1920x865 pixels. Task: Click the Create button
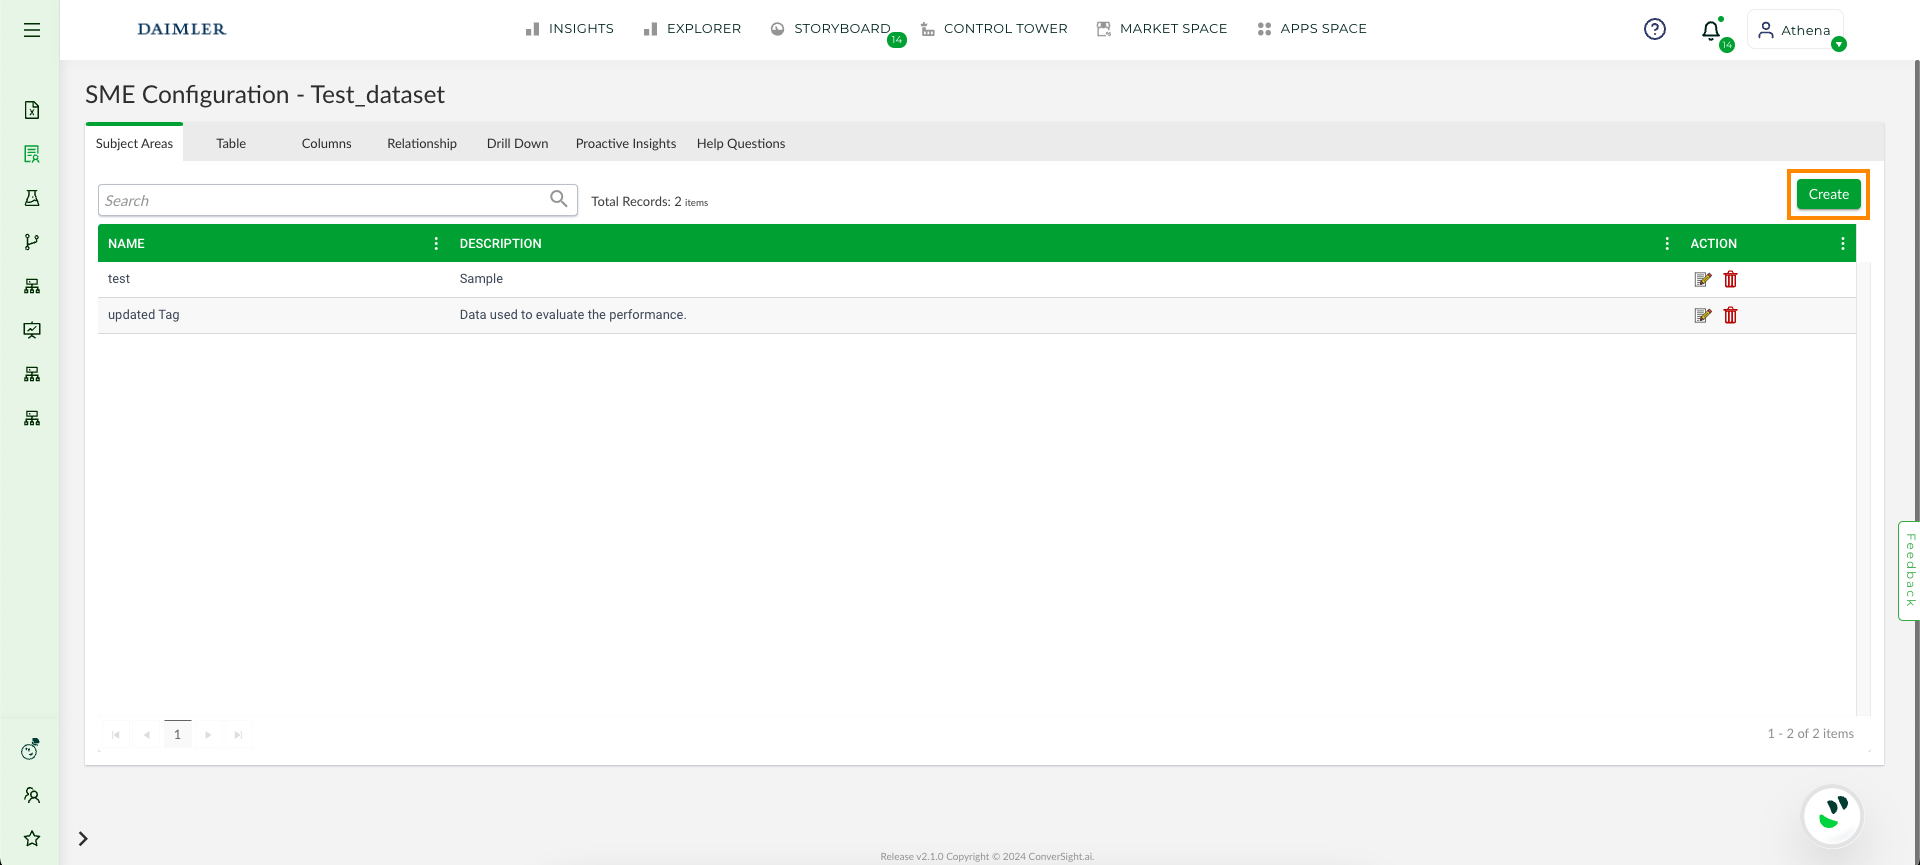pos(1828,194)
